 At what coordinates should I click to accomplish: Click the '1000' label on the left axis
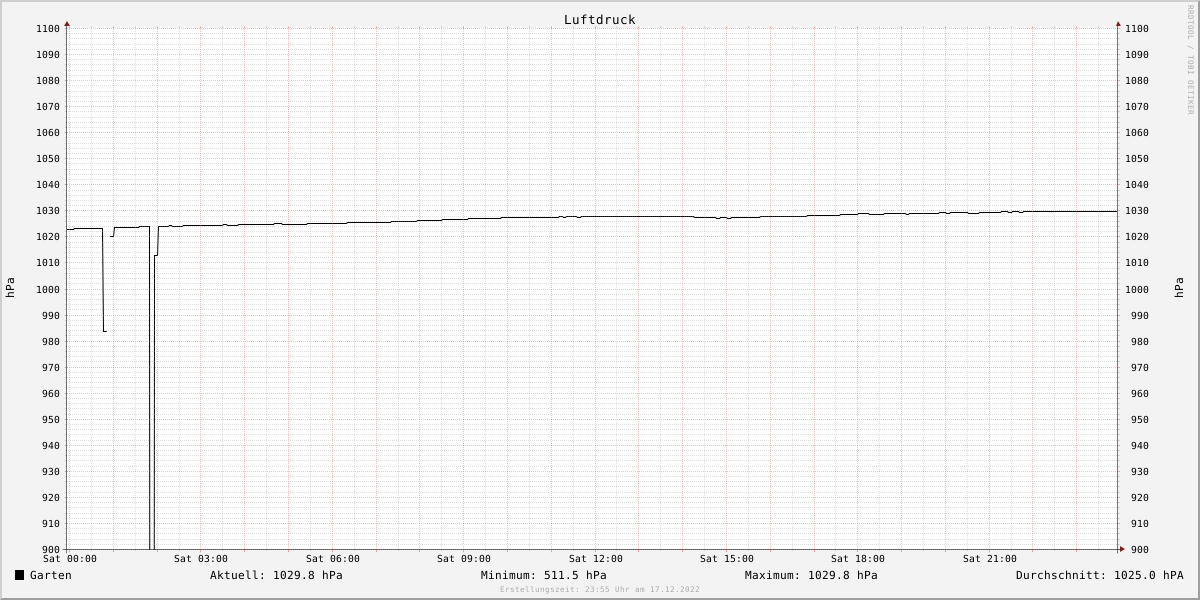point(48,290)
